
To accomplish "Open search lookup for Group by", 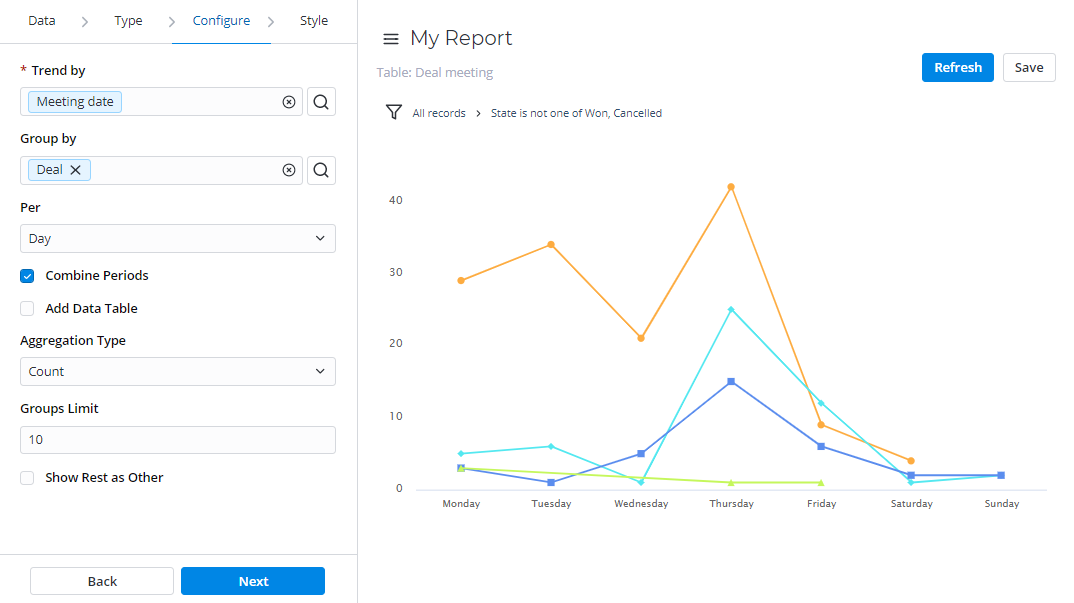I will [x=321, y=170].
